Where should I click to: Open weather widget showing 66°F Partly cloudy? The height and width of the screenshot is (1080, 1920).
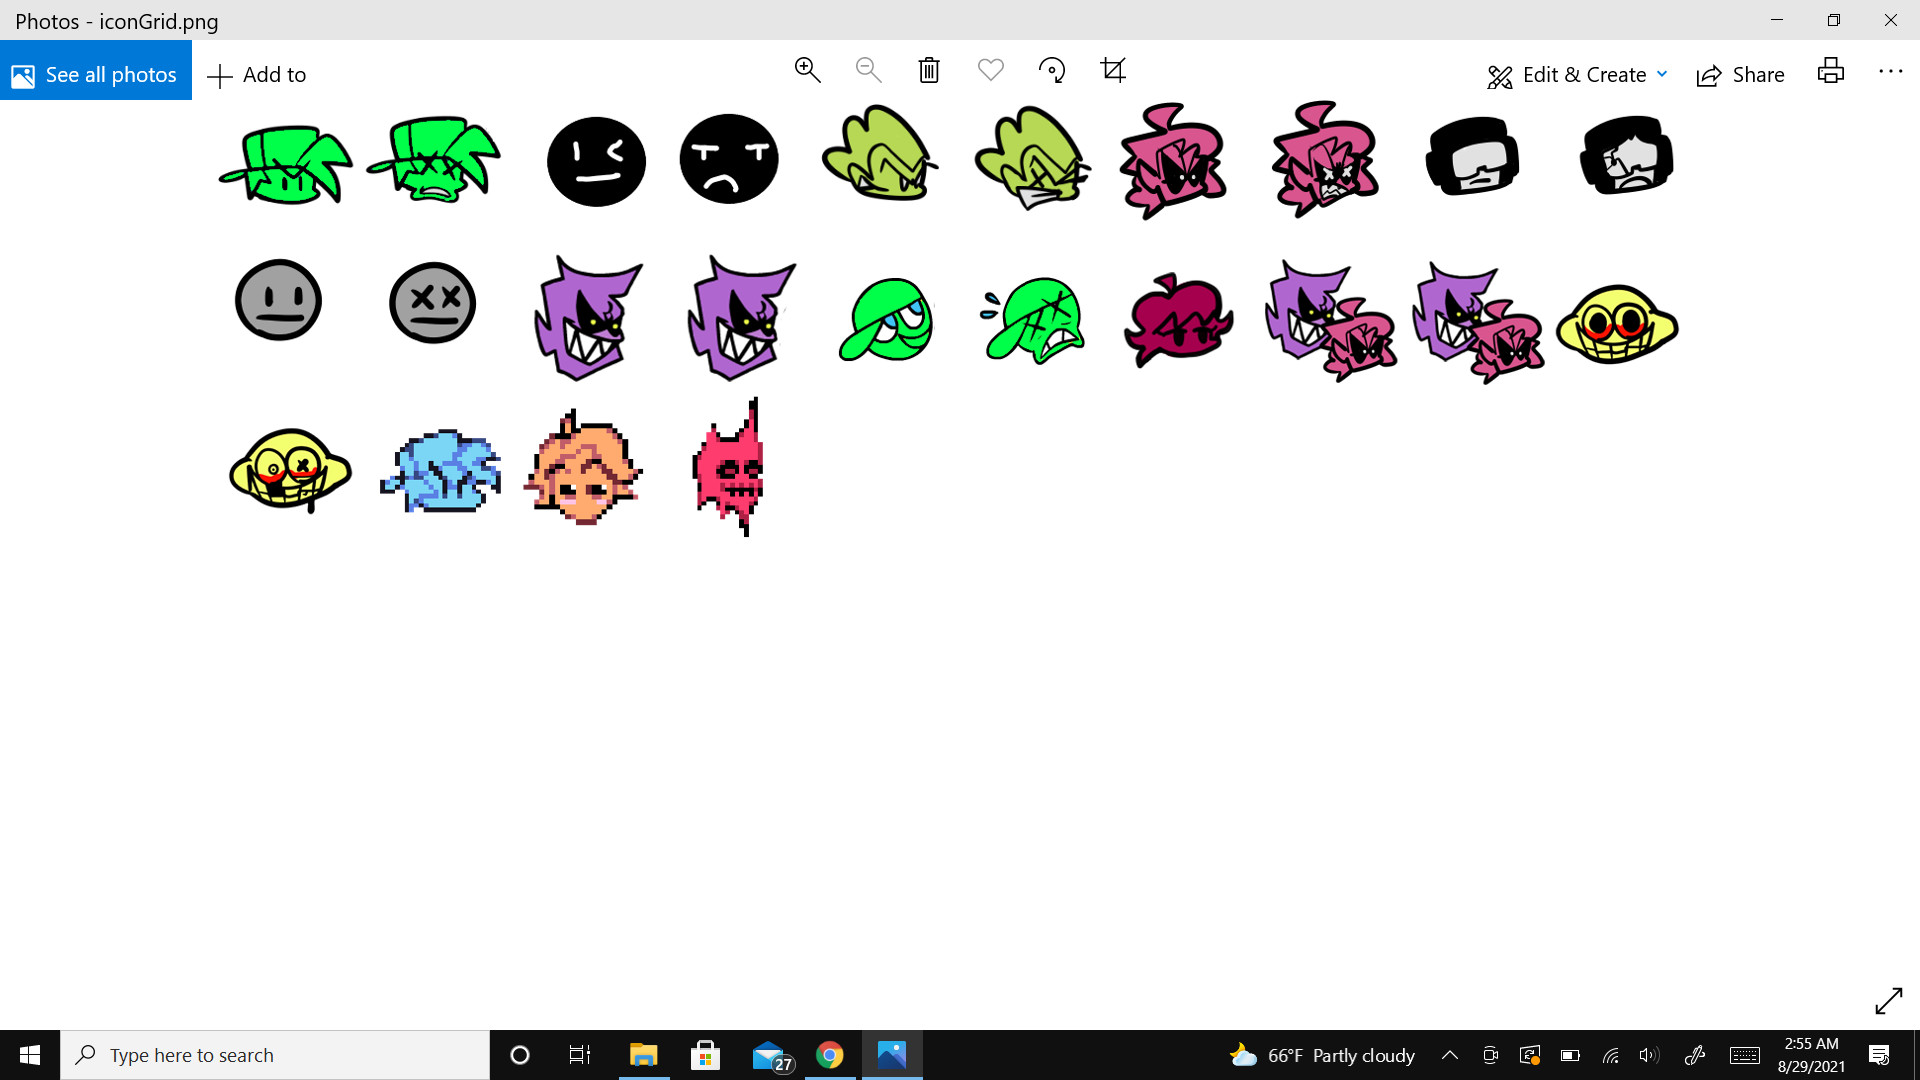tap(1322, 1055)
